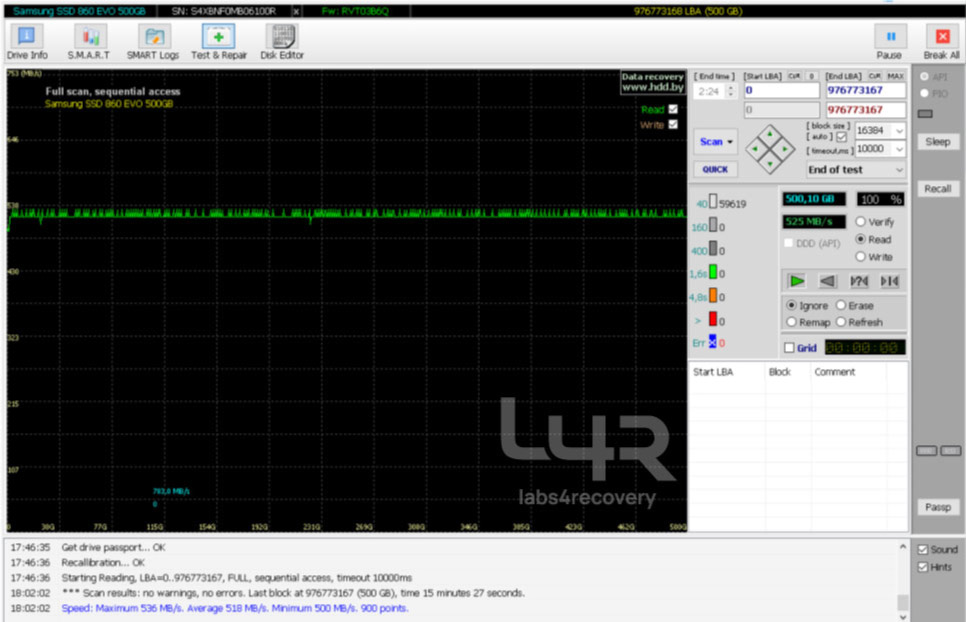Click the 100 % progress indicator
966x622 pixels.
(x=880, y=199)
